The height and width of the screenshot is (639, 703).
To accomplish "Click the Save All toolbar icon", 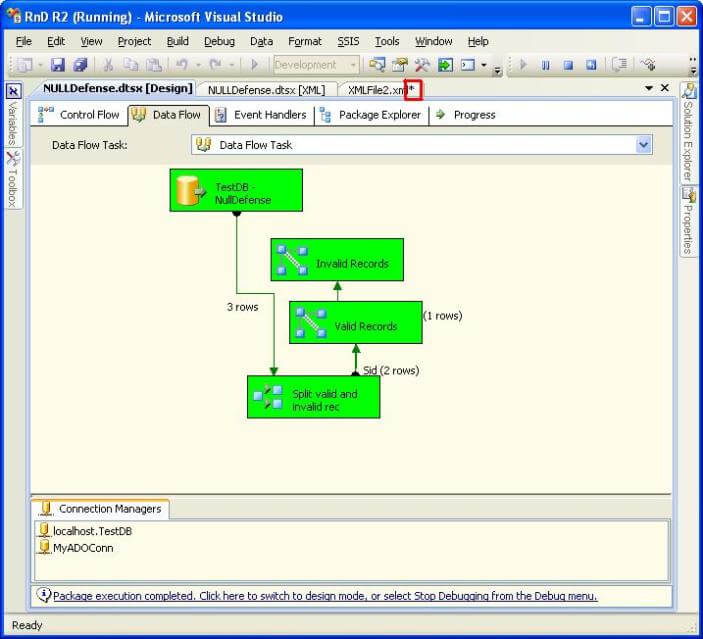I will point(81,65).
